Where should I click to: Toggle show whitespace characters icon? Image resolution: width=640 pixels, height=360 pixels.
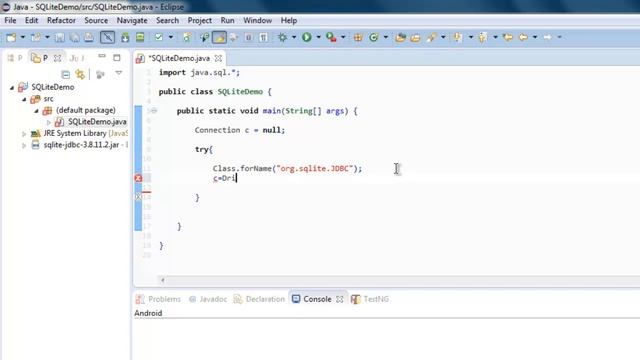pyautogui.click(x=263, y=38)
